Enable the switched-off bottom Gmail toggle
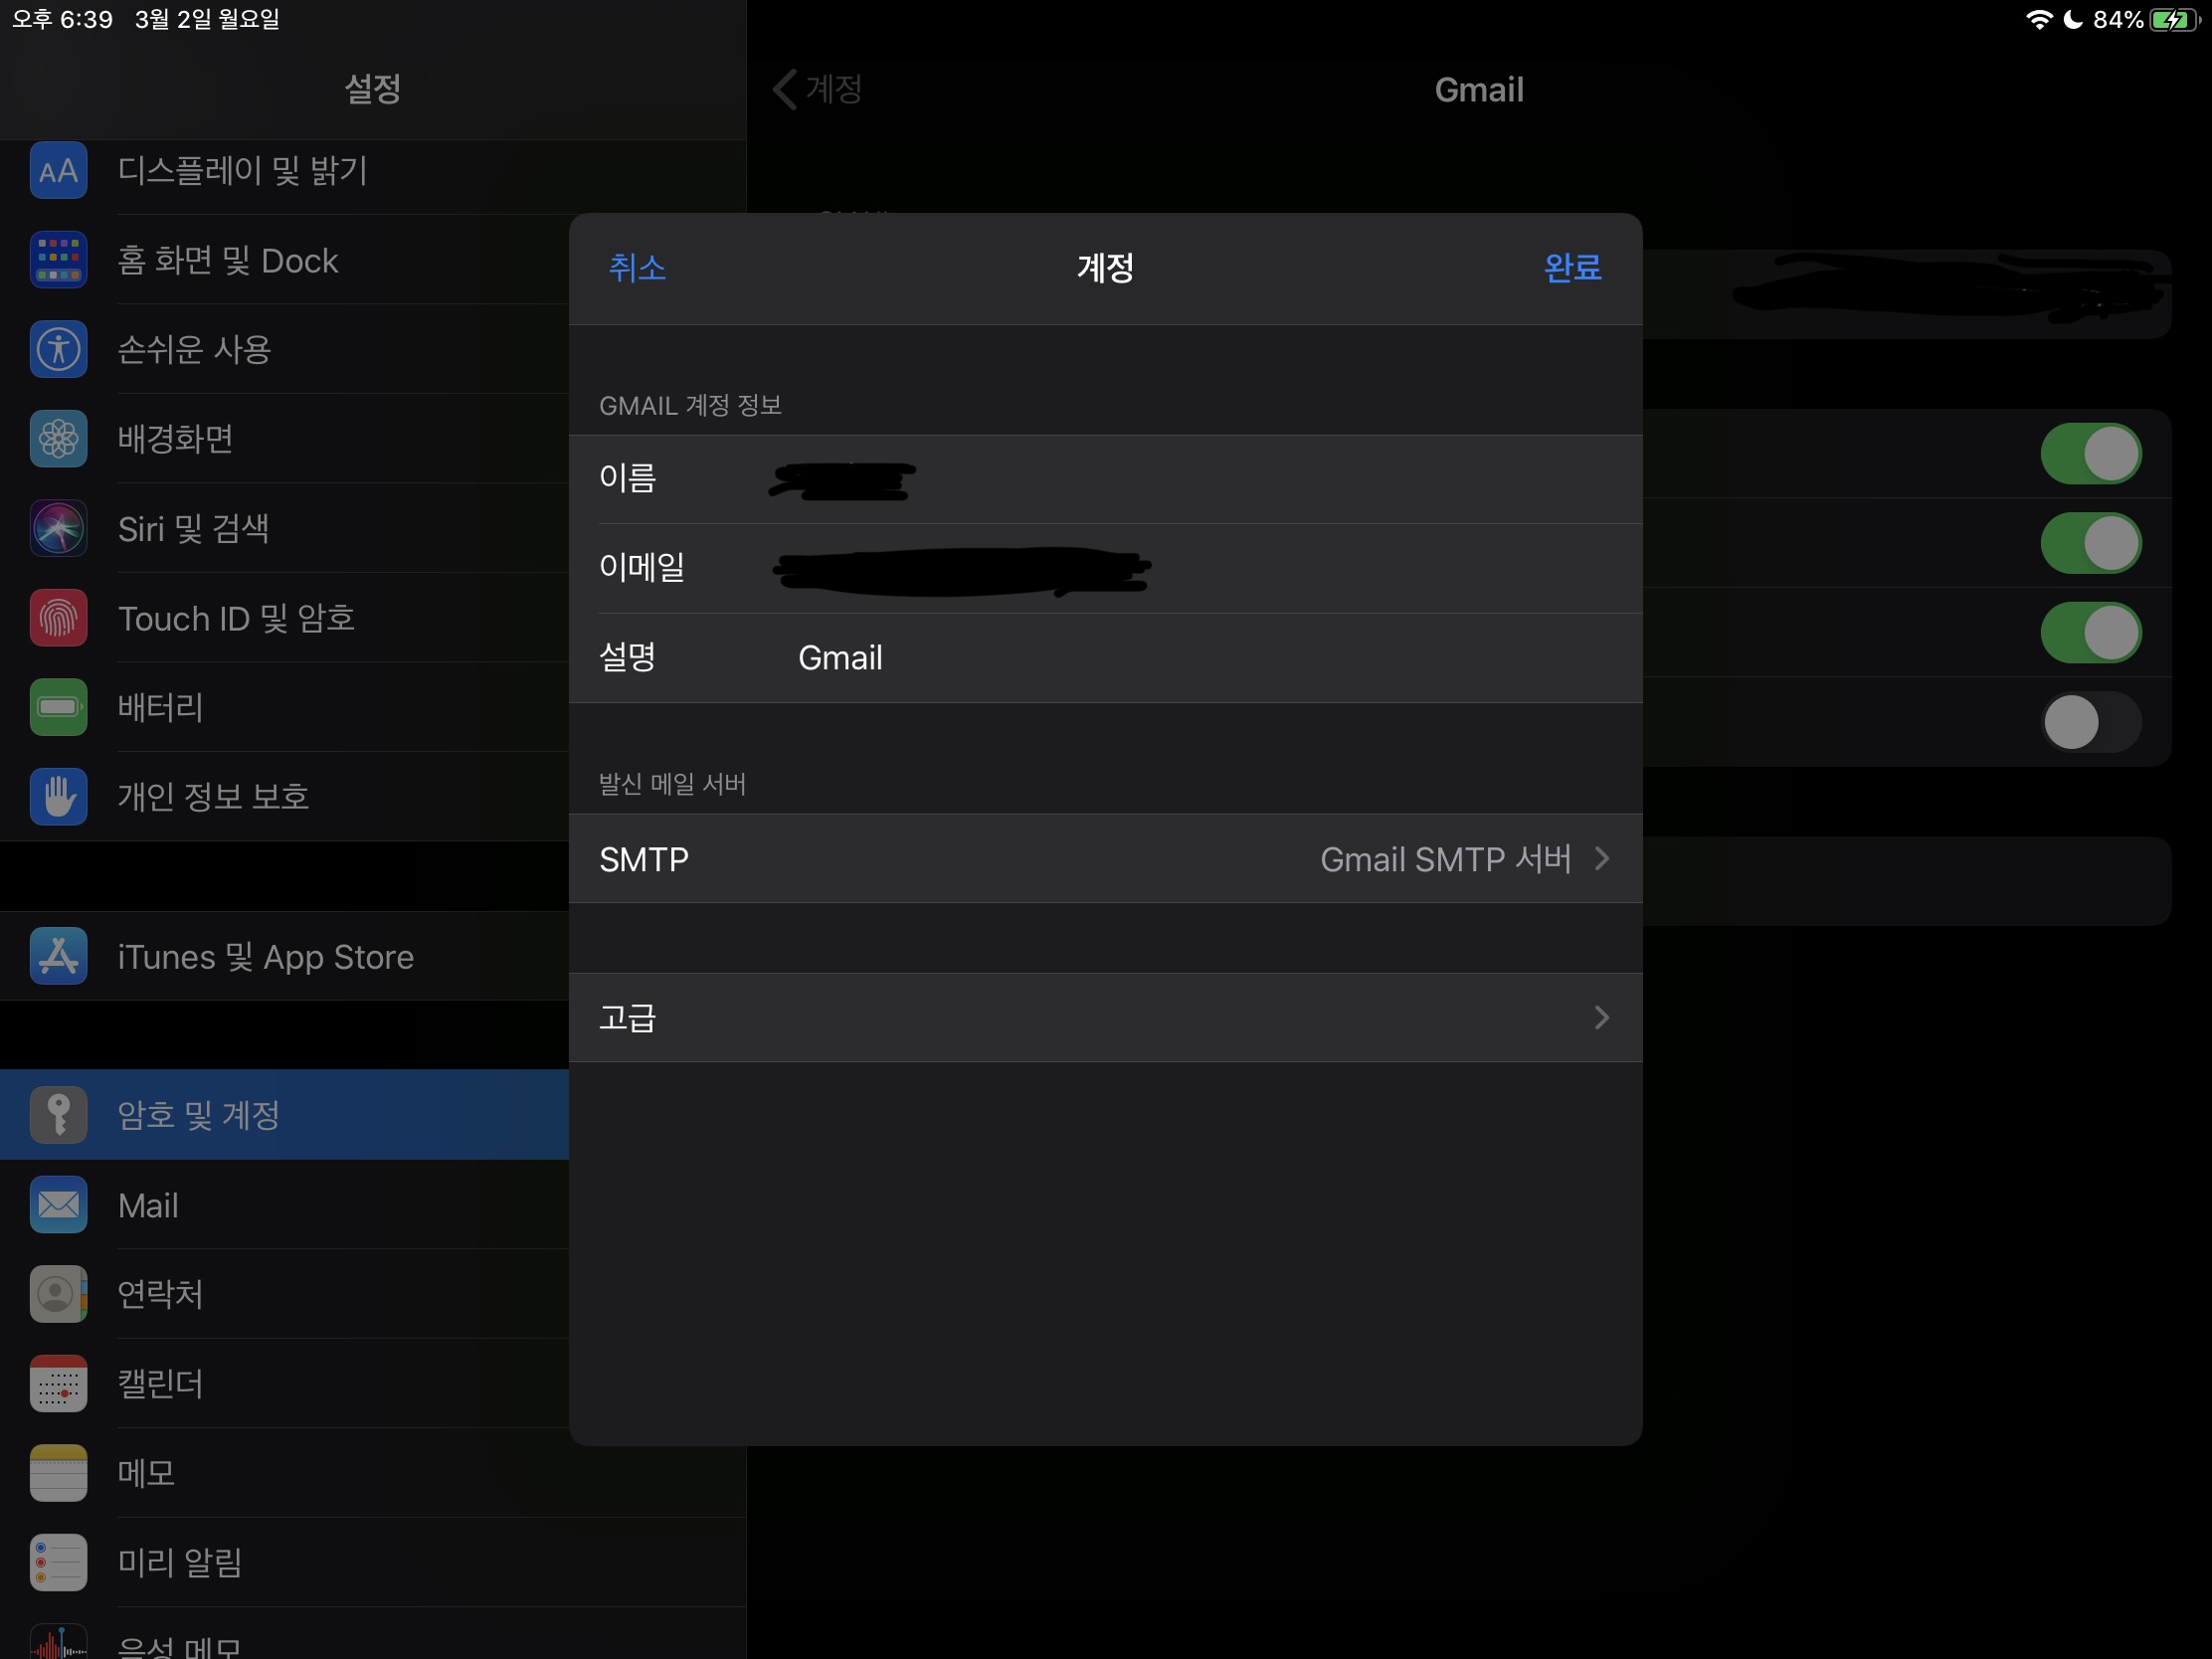Viewport: 2212px width, 1659px height. click(x=2089, y=722)
